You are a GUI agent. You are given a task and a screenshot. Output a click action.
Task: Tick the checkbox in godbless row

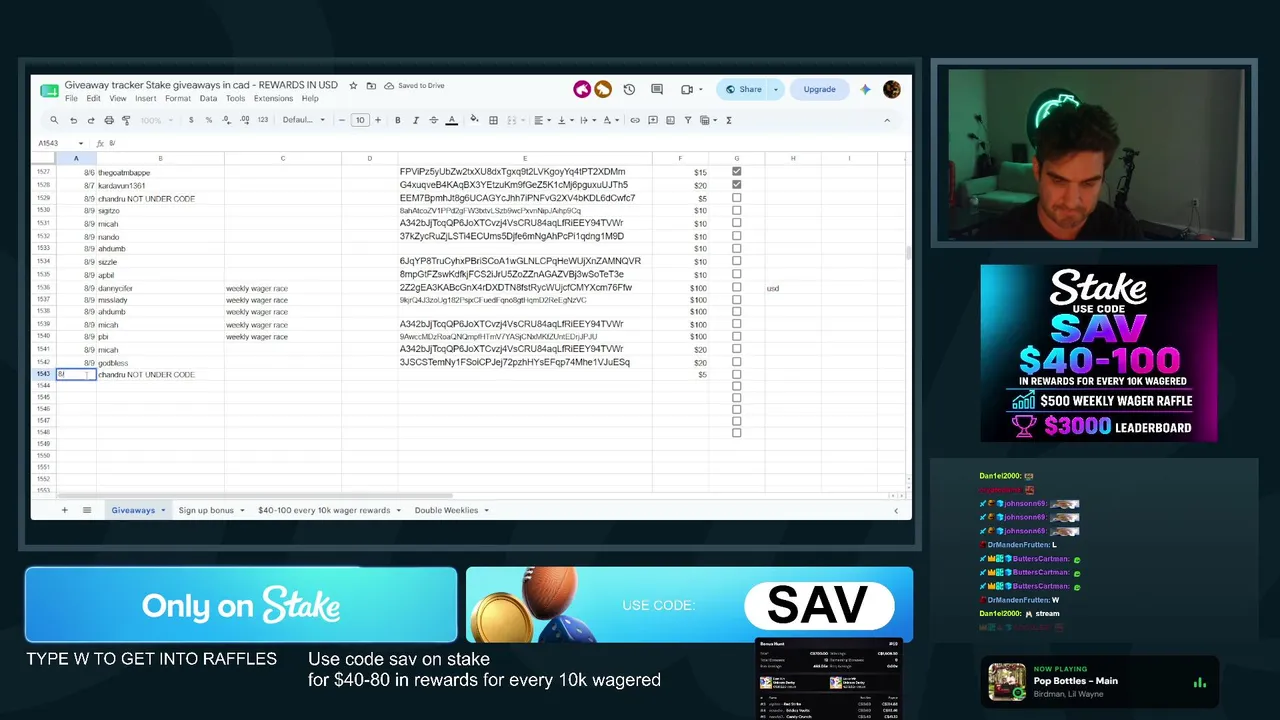click(737, 362)
